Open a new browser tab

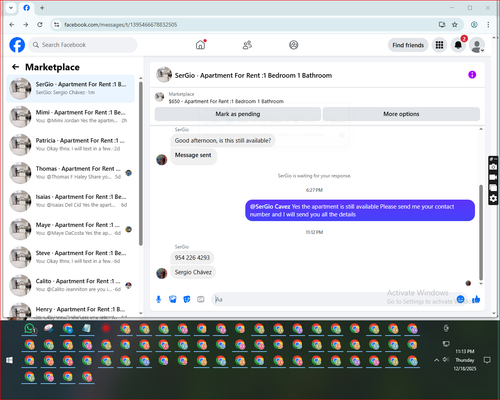pos(42,8)
